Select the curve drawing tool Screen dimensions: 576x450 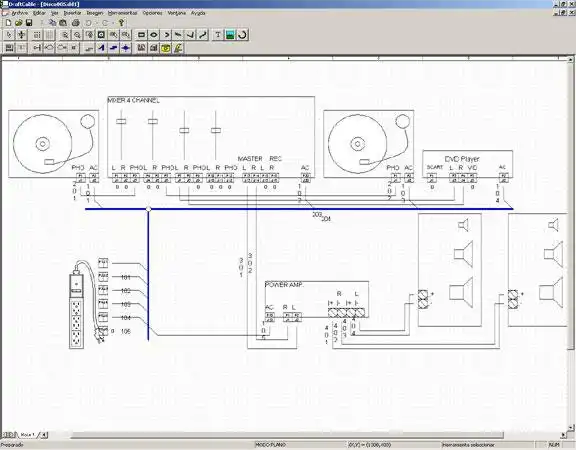pyautogui.click(x=203, y=35)
